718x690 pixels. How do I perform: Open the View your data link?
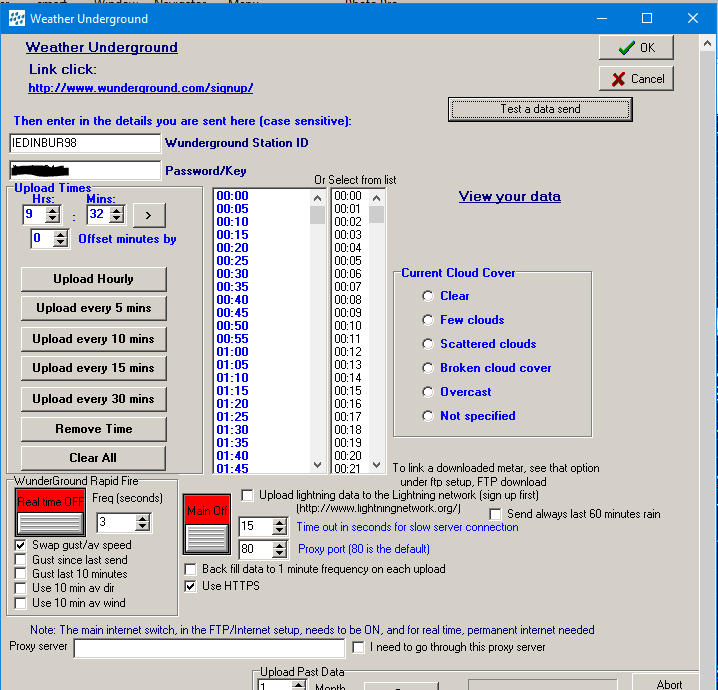point(510,196)
